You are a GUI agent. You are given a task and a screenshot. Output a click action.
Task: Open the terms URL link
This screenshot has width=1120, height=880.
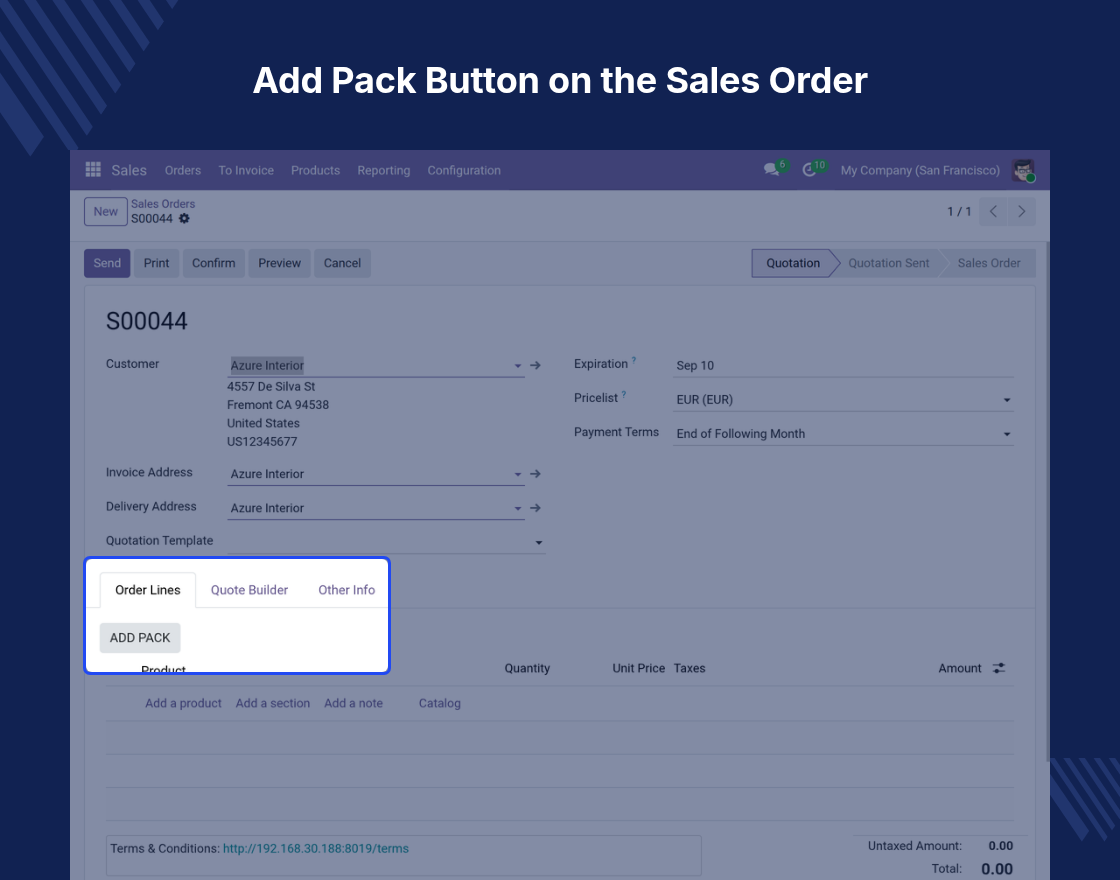point(316,849)
